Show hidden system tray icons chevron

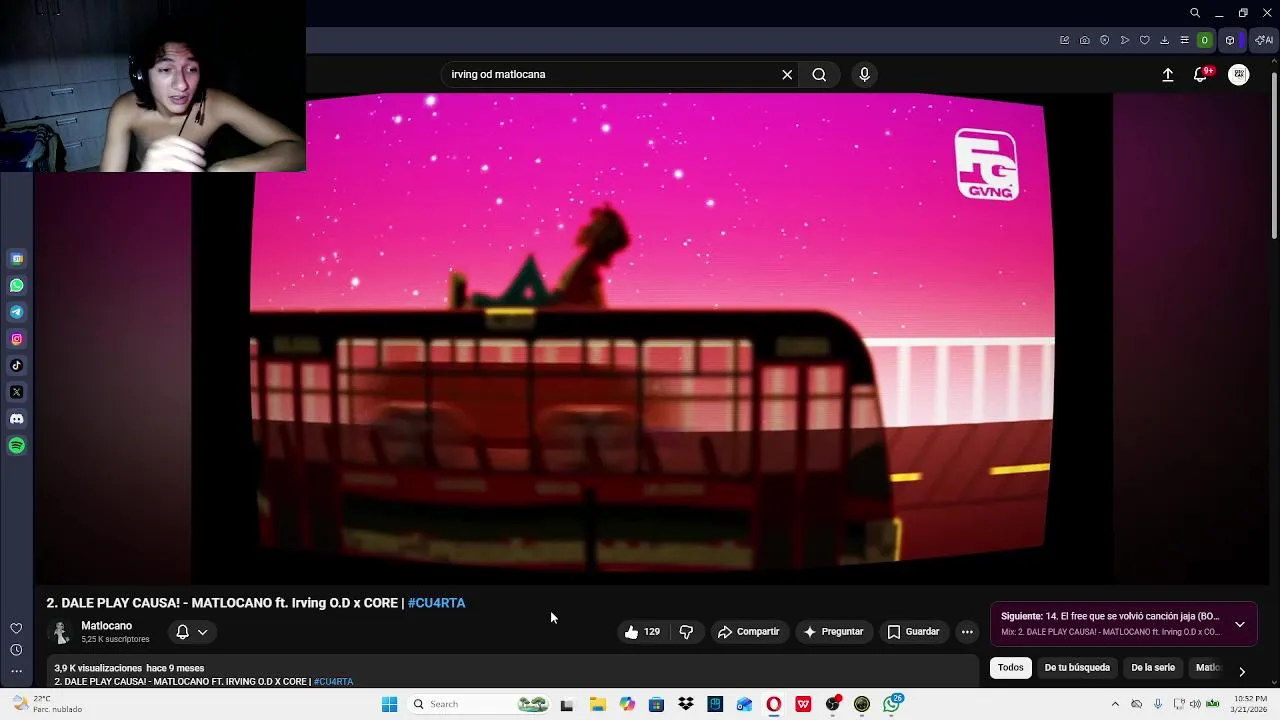click(1115, 704)
